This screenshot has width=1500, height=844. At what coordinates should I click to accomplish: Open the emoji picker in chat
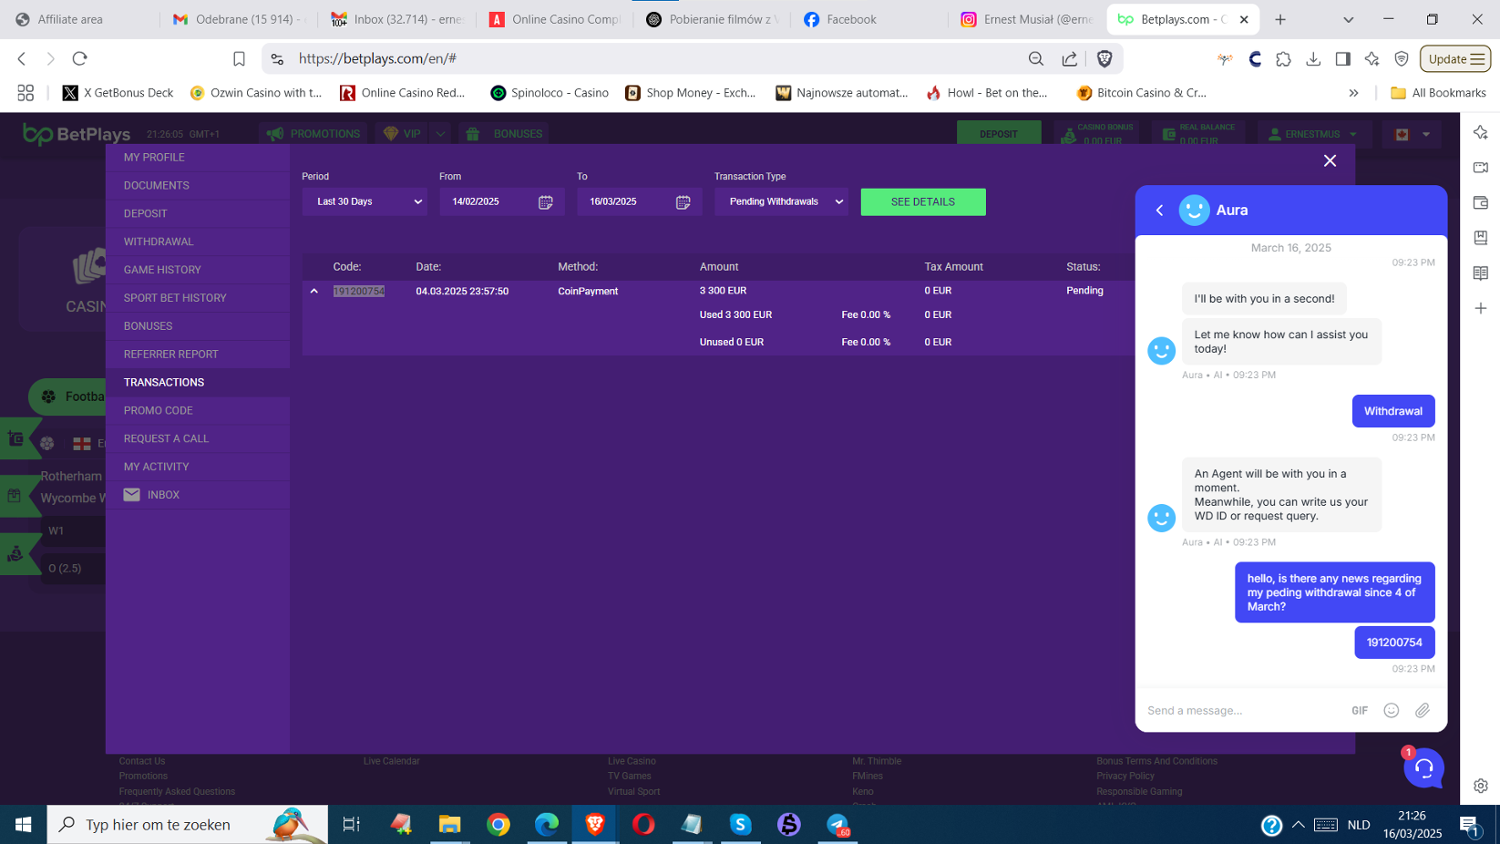[x=1391, y=710]
